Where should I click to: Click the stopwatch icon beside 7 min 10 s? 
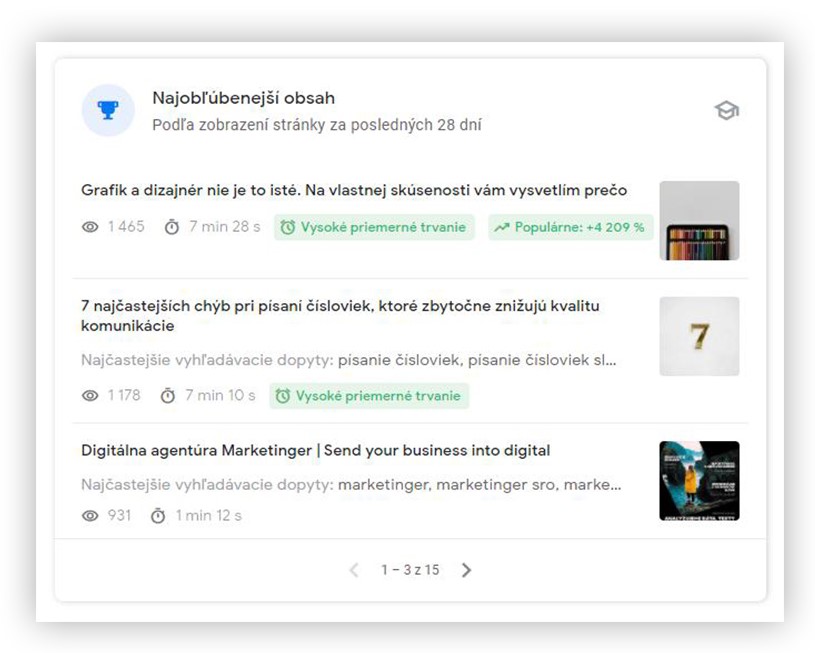pyautogui.click(x=167, y=396)
